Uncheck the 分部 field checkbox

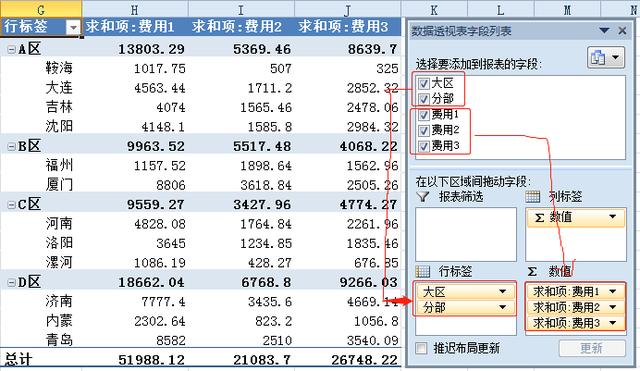(424, 99)
